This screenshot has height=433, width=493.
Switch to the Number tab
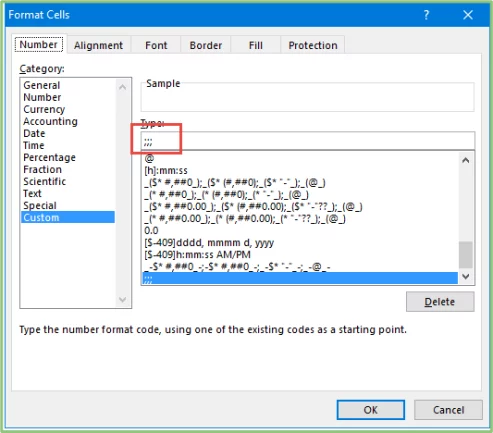tap(39, 44)
